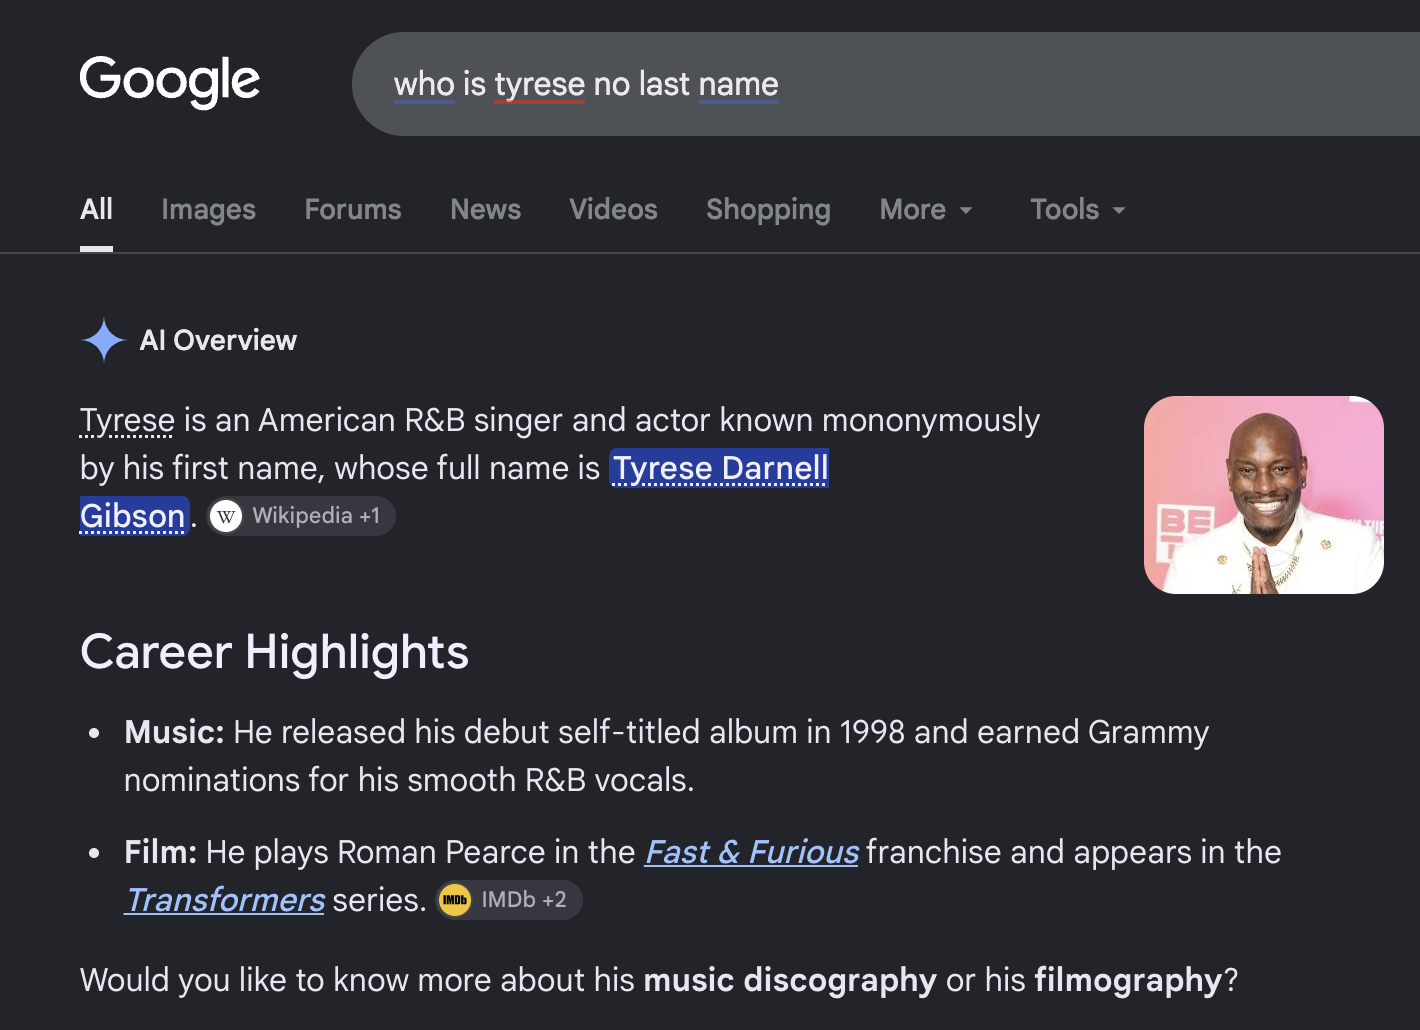Open the Tools dropdown

(1078, 209)
